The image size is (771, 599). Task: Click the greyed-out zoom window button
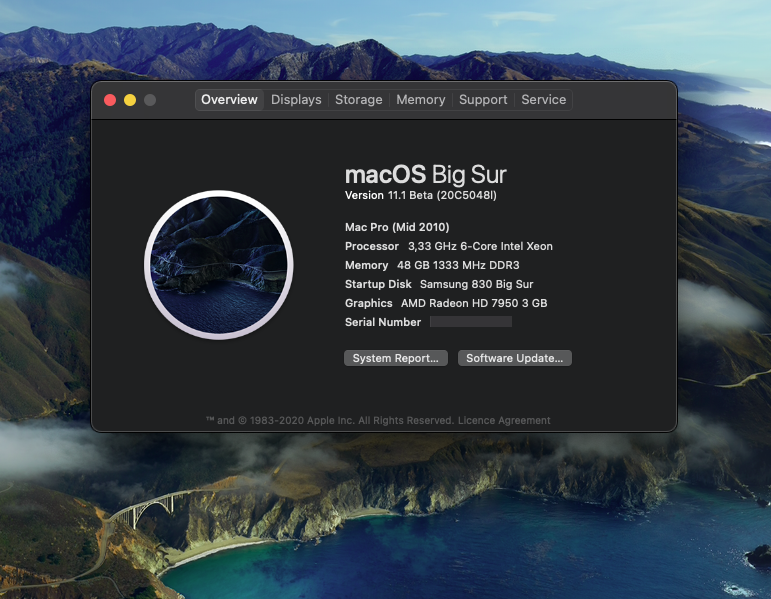click(x=150, y=100)
